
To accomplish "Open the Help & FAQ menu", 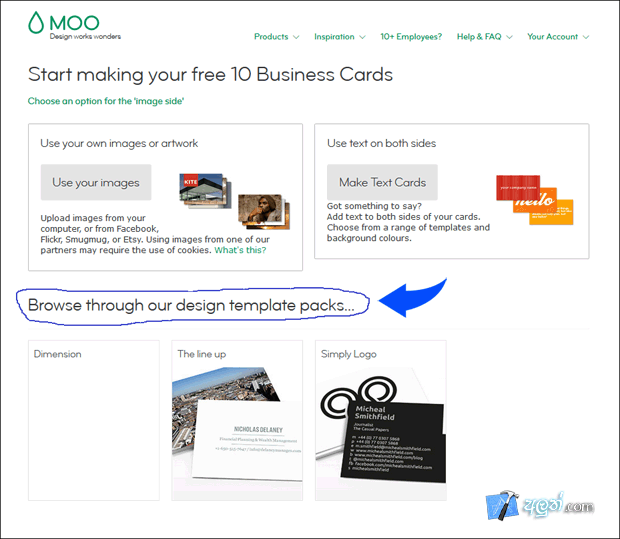I will pyautogui.click(x=479, y=37).
